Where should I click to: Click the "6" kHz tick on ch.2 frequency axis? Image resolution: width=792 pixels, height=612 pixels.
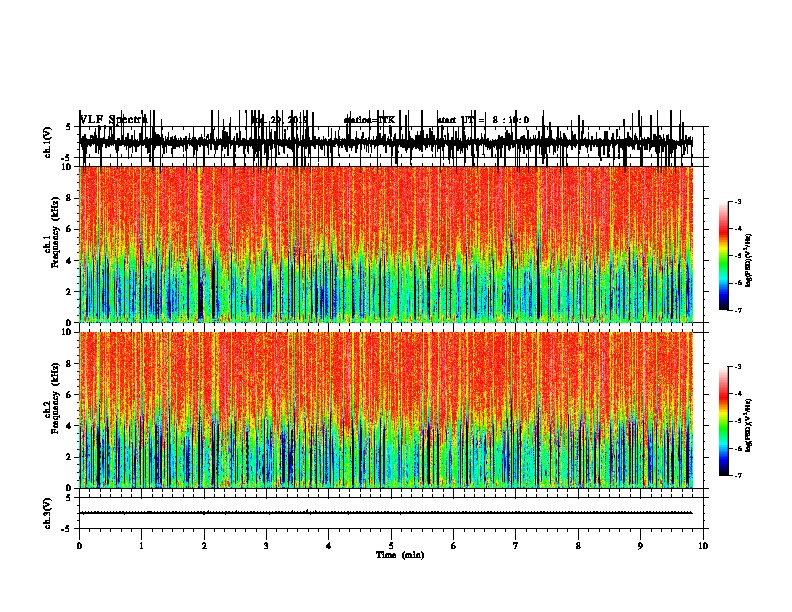tap(70, 395)
